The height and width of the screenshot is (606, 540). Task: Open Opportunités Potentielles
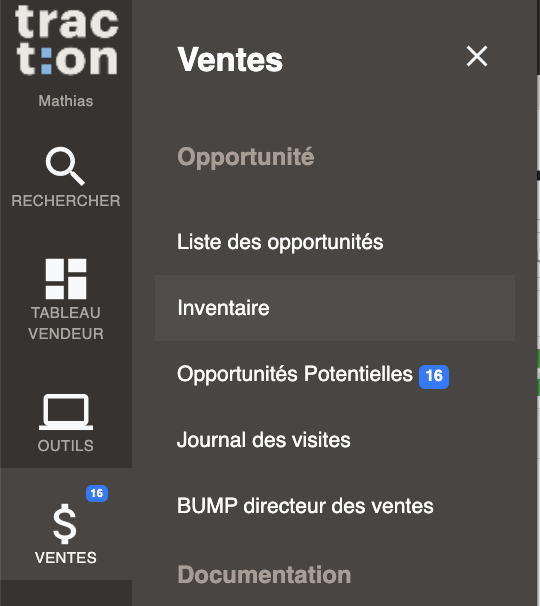tap(295, 374)
